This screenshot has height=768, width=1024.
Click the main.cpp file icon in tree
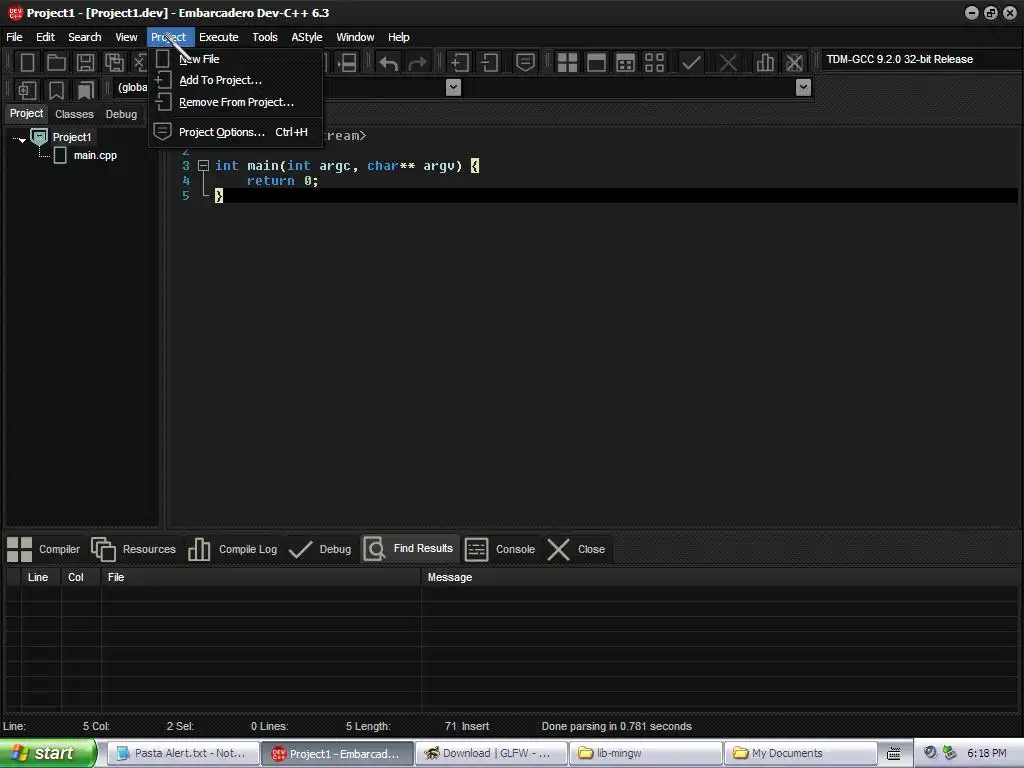pyautogui.click(x=60, y=155)
